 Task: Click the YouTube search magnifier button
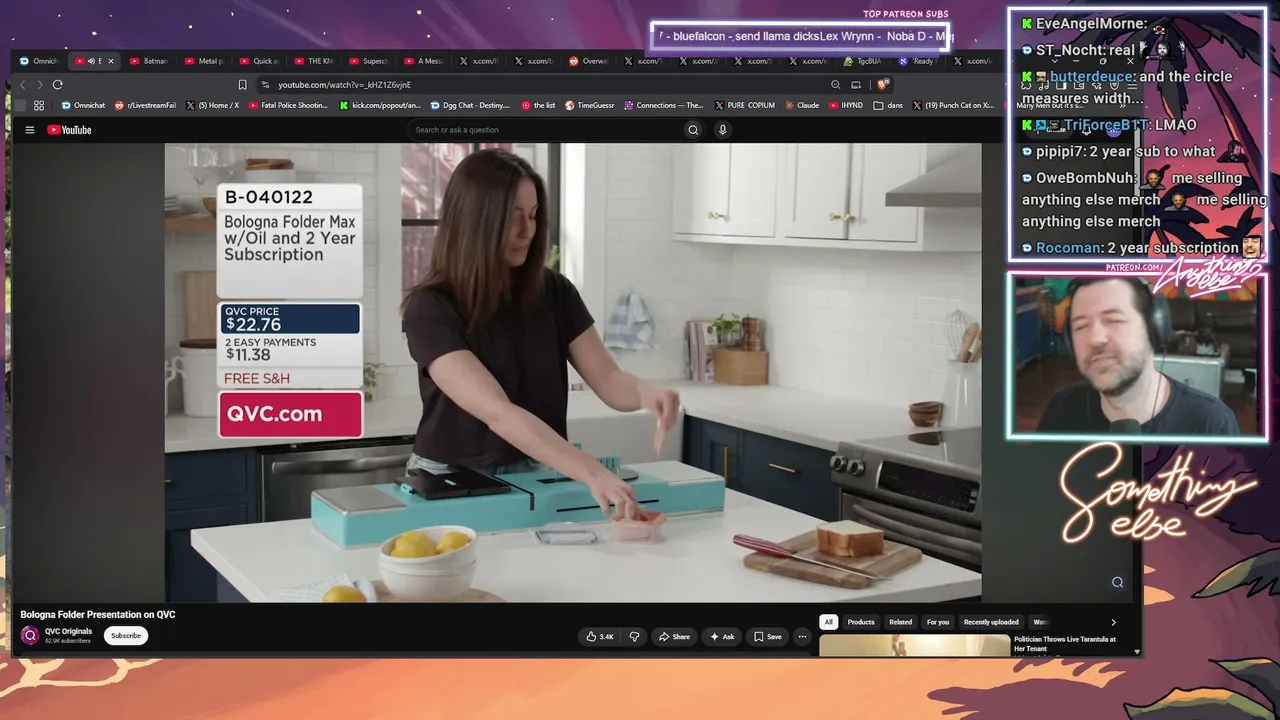[x=693, y=130]
